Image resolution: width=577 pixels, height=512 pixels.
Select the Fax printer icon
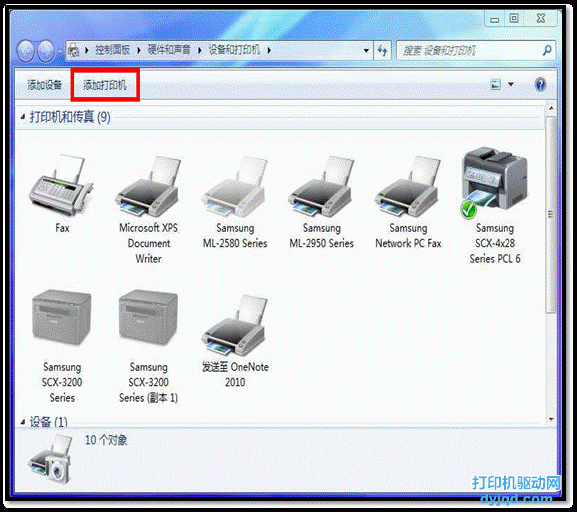coord(62,186)
